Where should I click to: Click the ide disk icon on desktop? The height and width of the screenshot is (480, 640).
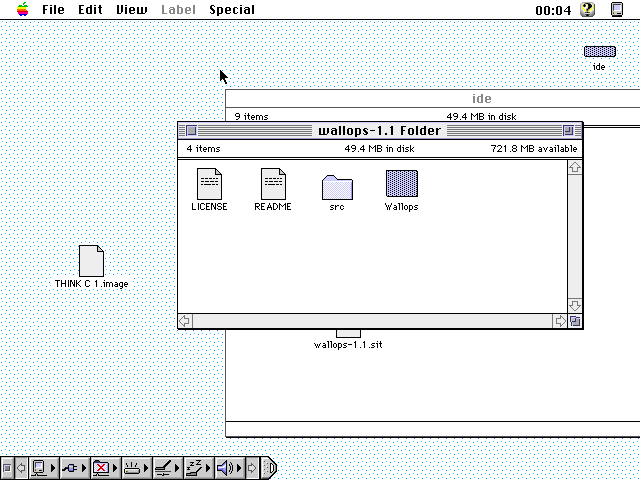tap(599, 52)
